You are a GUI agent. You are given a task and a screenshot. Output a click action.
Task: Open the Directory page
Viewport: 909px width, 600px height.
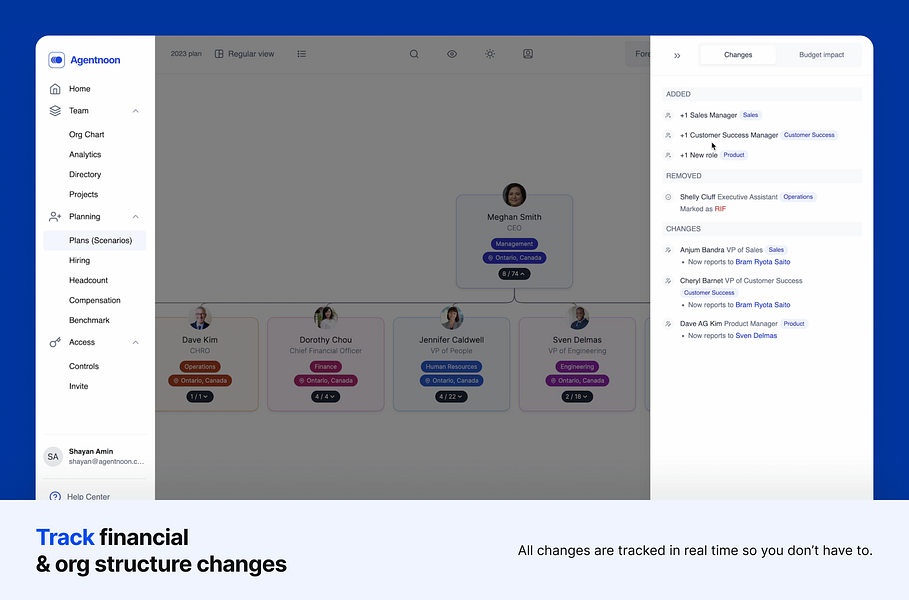tap(85, 174)
